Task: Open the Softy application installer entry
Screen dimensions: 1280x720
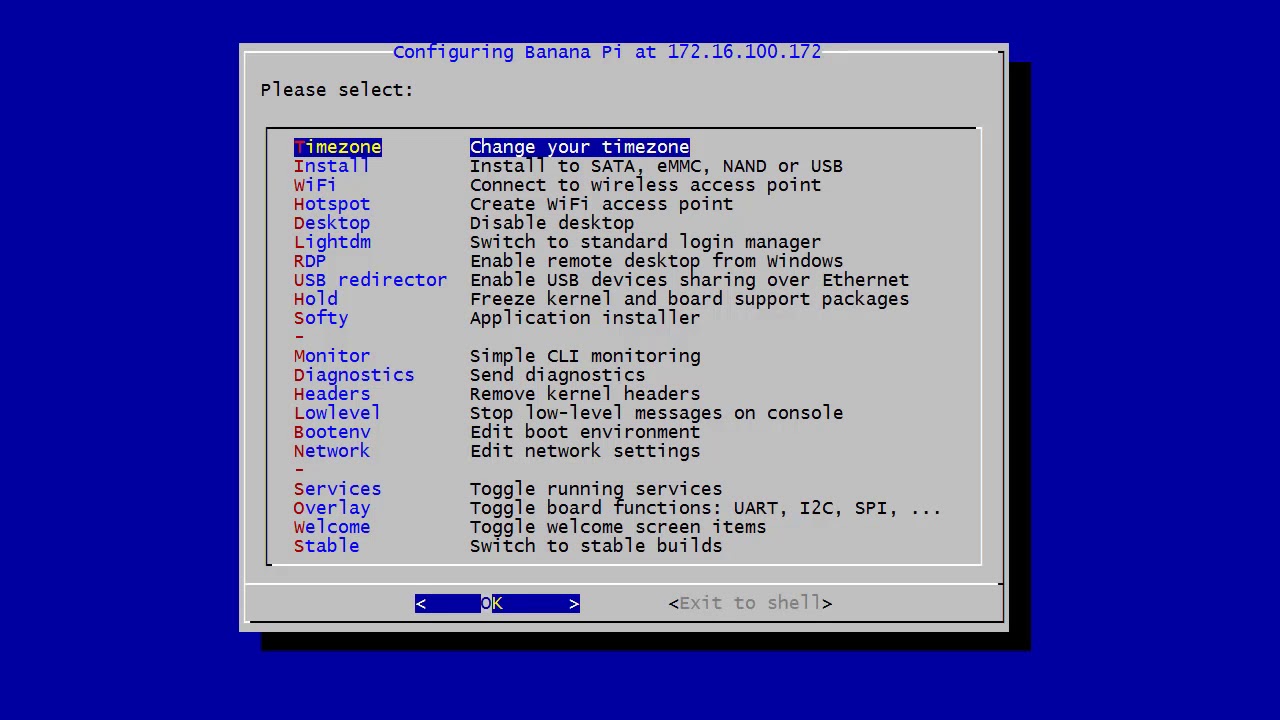Action: click(x=321, y=318)
